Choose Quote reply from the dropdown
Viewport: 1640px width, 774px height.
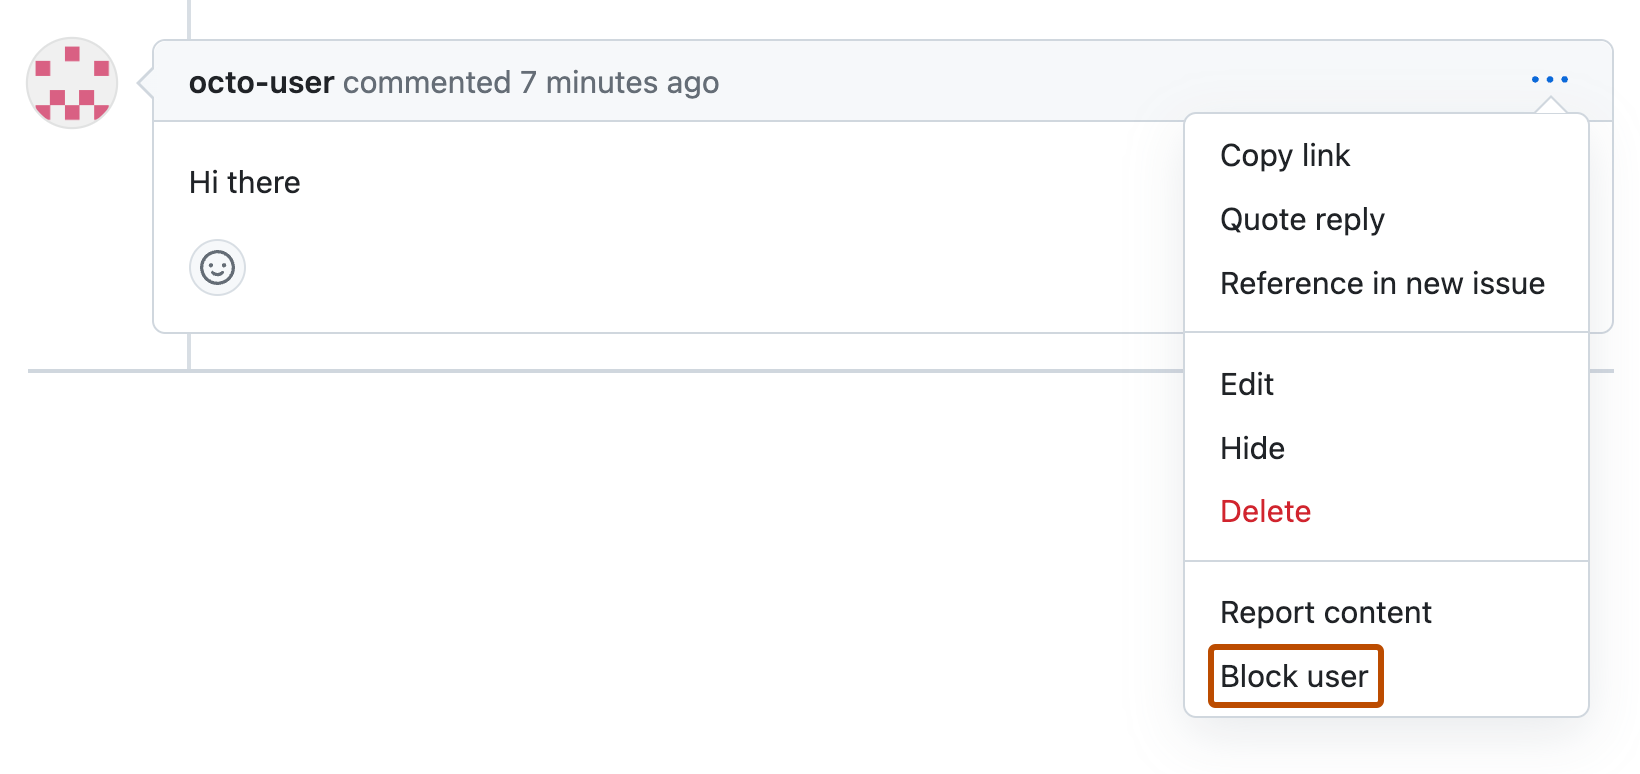point(1302,219)
